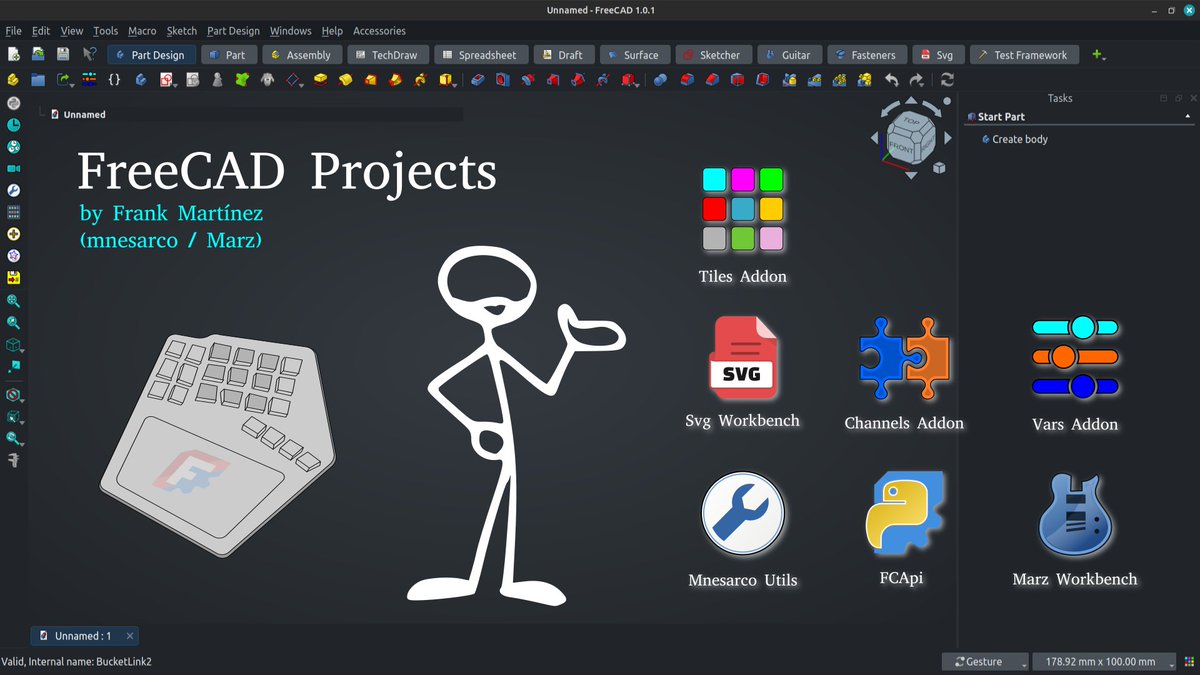Select the Pad tool icon

click(x=320, y=80)
